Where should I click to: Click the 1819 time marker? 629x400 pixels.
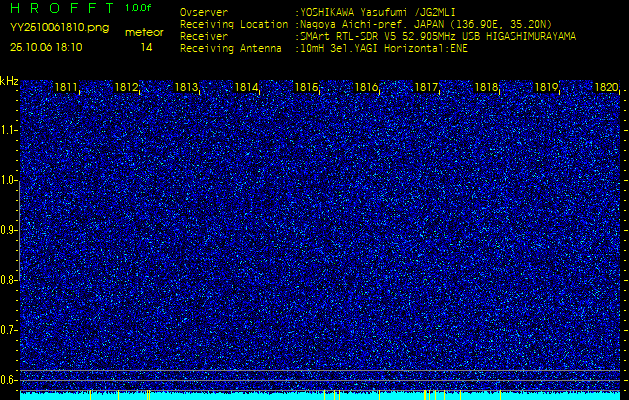[x=547, y=88]
